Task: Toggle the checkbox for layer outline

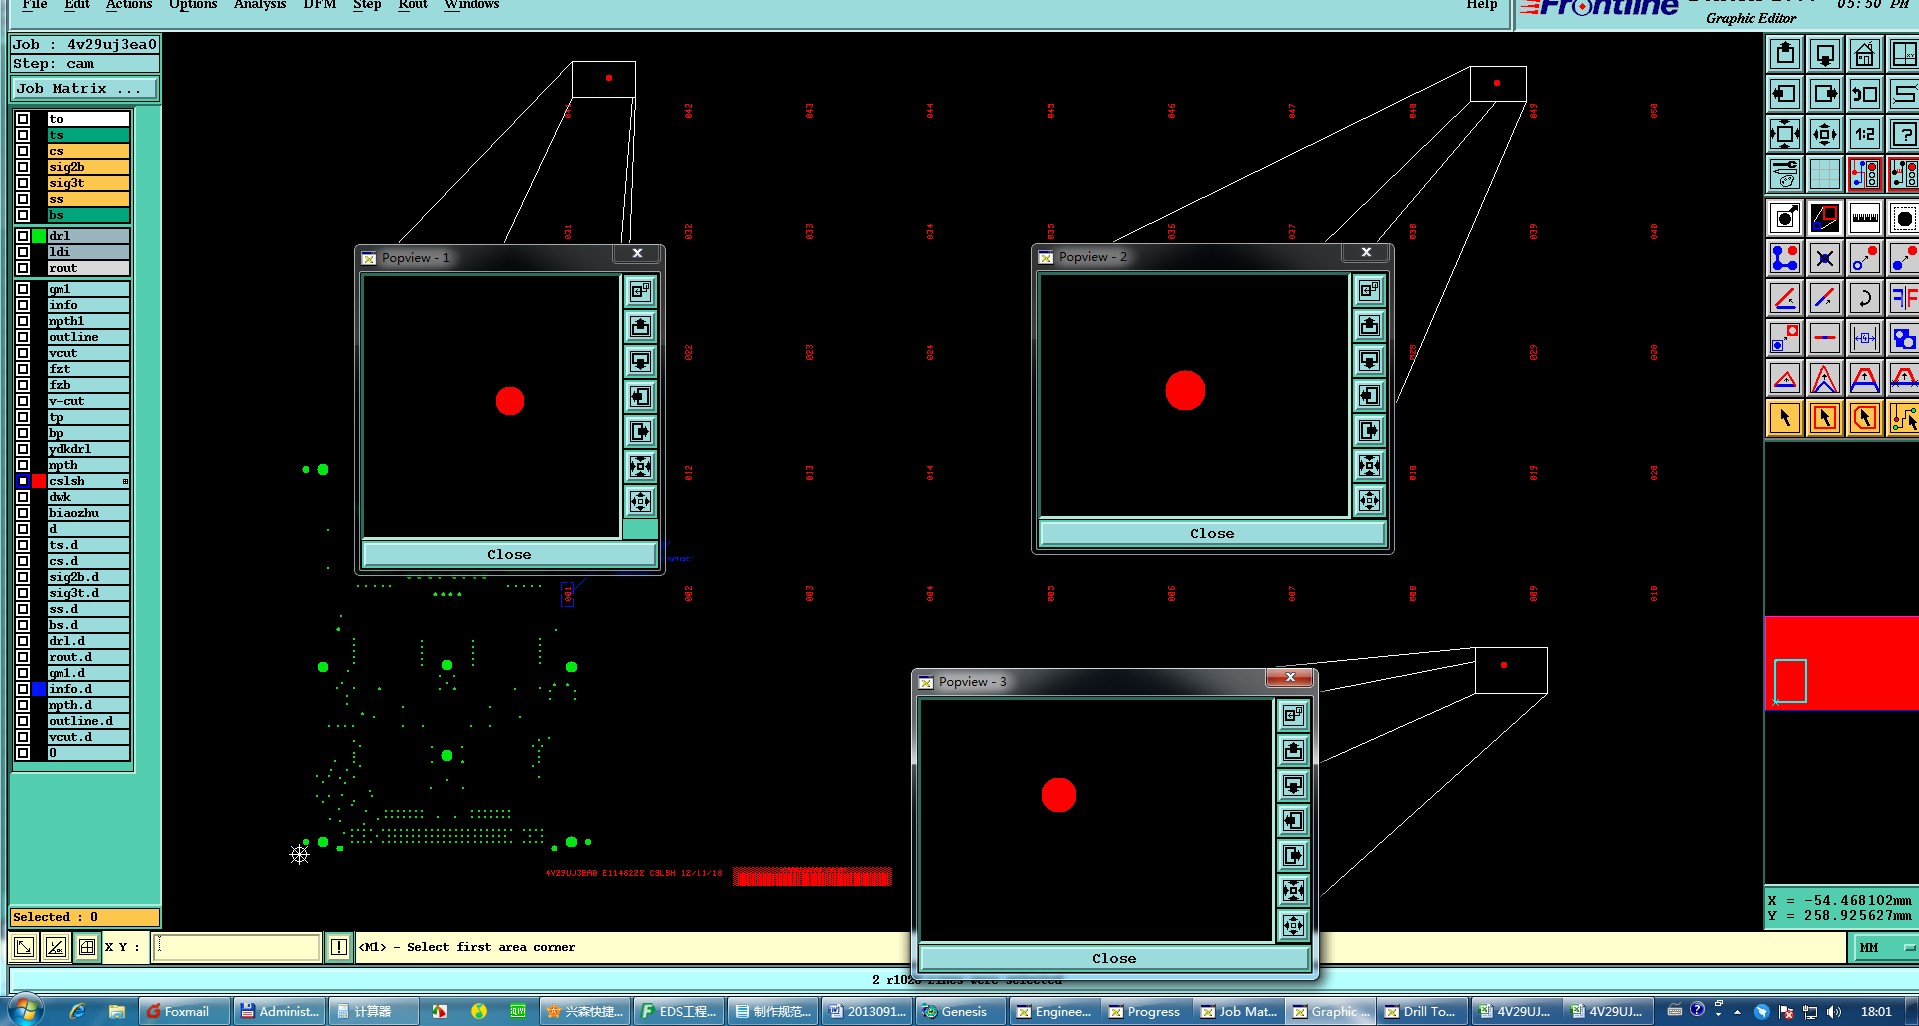Action: click(x=23, y=337)
